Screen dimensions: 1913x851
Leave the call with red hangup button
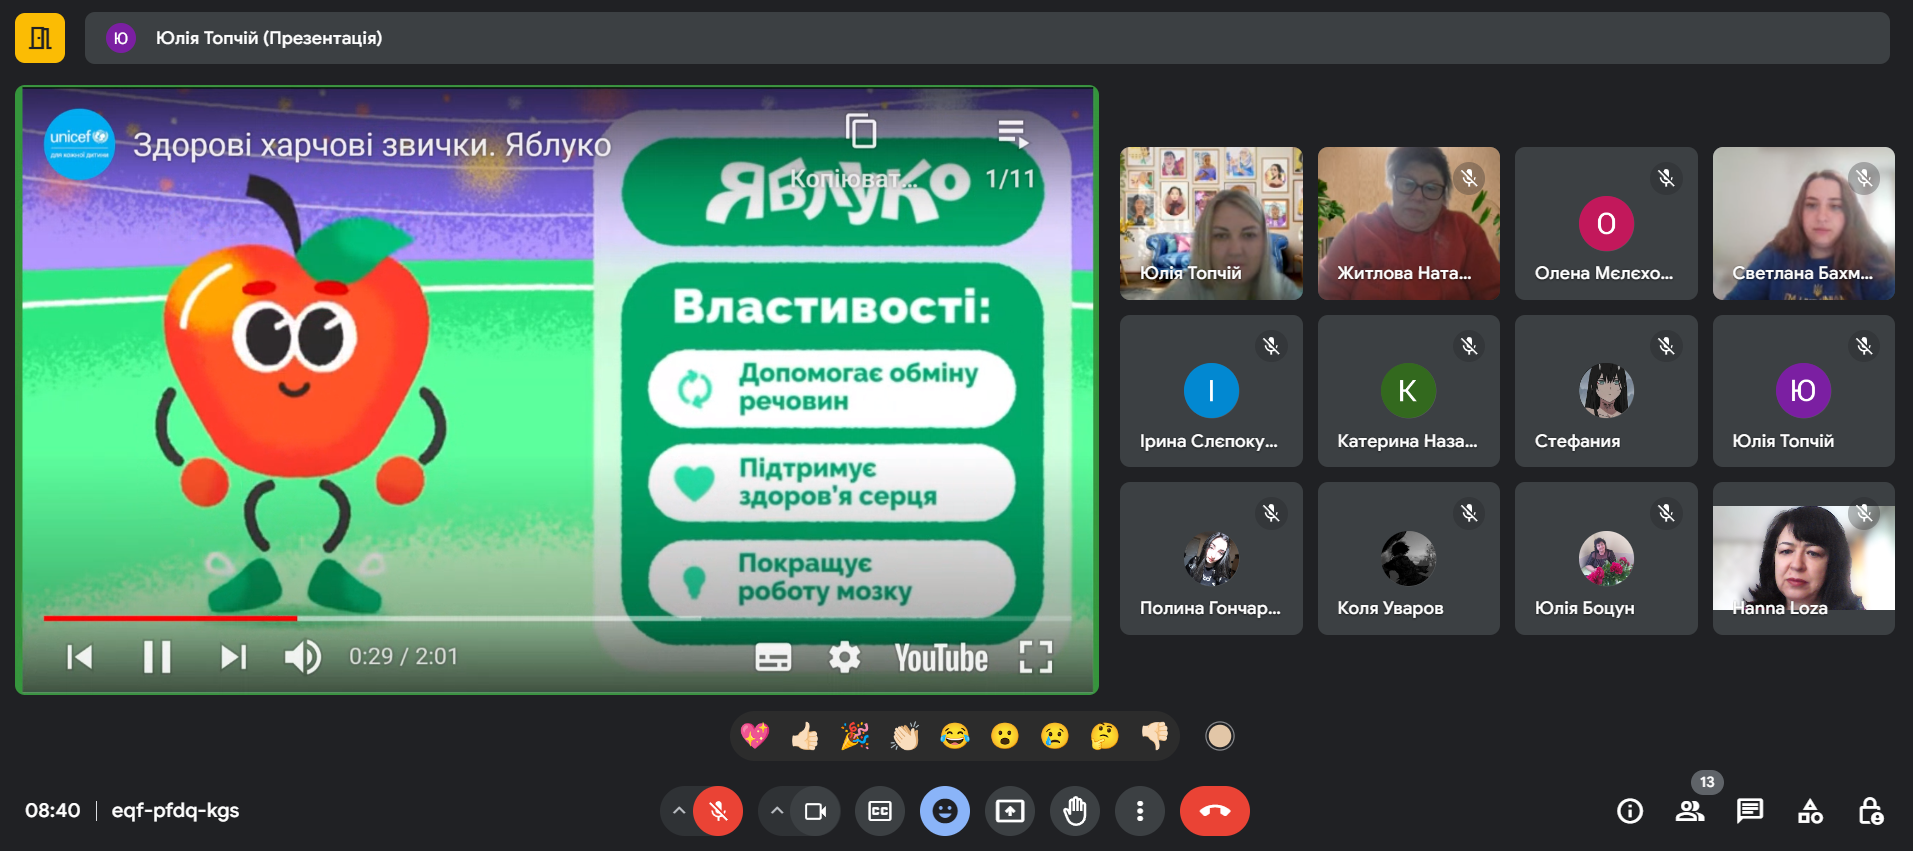[x=1215, y=811]
